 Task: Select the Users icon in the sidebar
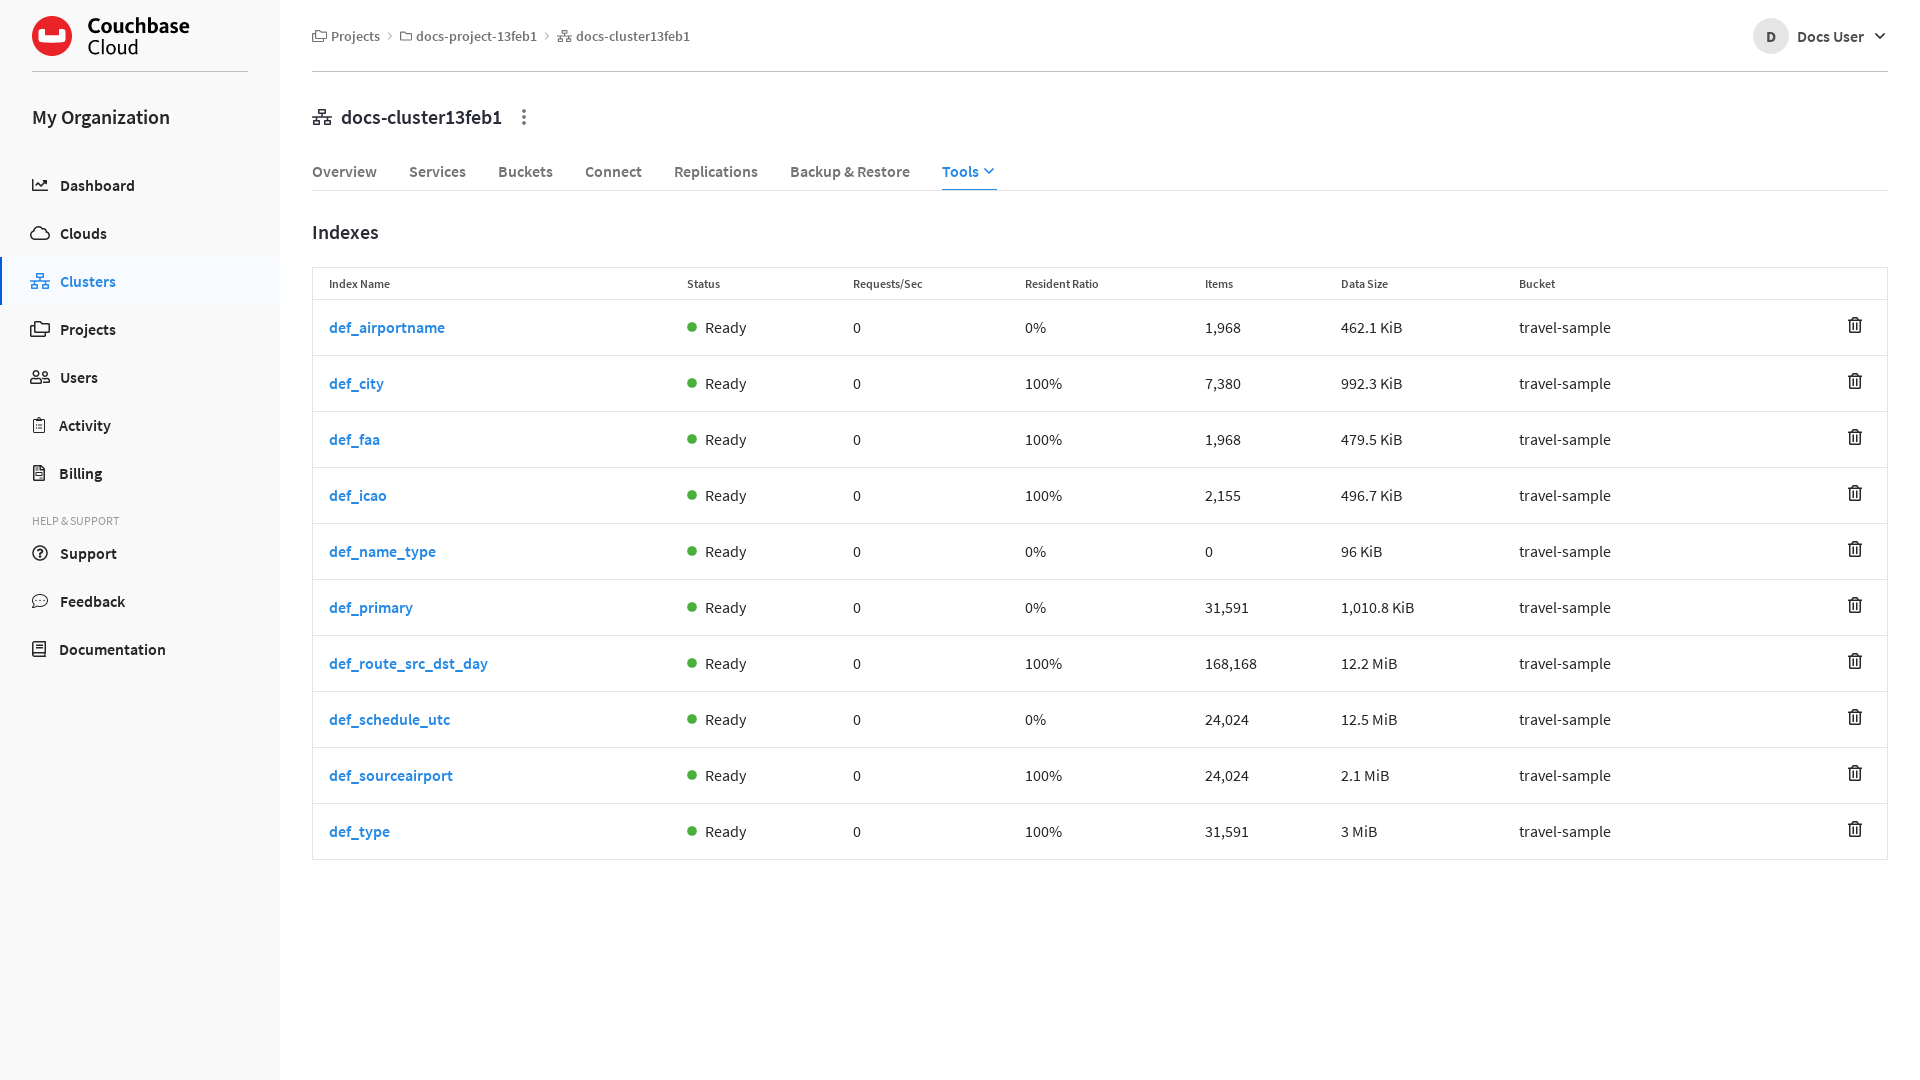tap(40, 377)
